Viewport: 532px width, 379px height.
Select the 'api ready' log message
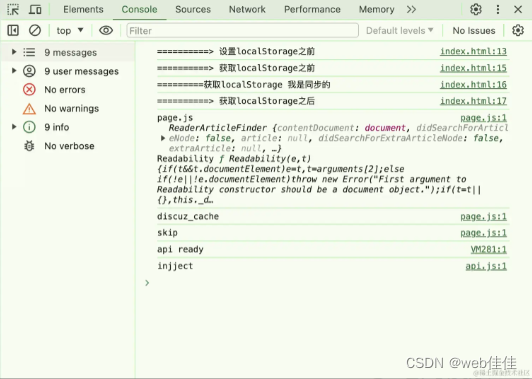[x=180, y=249]
